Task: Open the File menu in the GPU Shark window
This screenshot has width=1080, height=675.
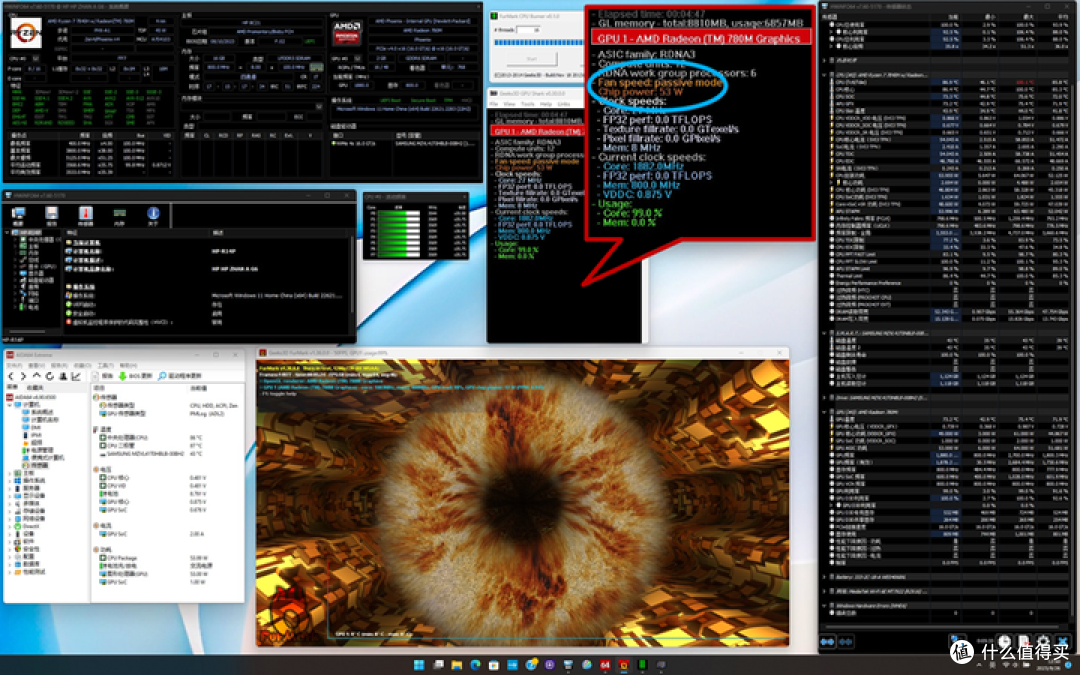Action: click(x=493, y=104)
